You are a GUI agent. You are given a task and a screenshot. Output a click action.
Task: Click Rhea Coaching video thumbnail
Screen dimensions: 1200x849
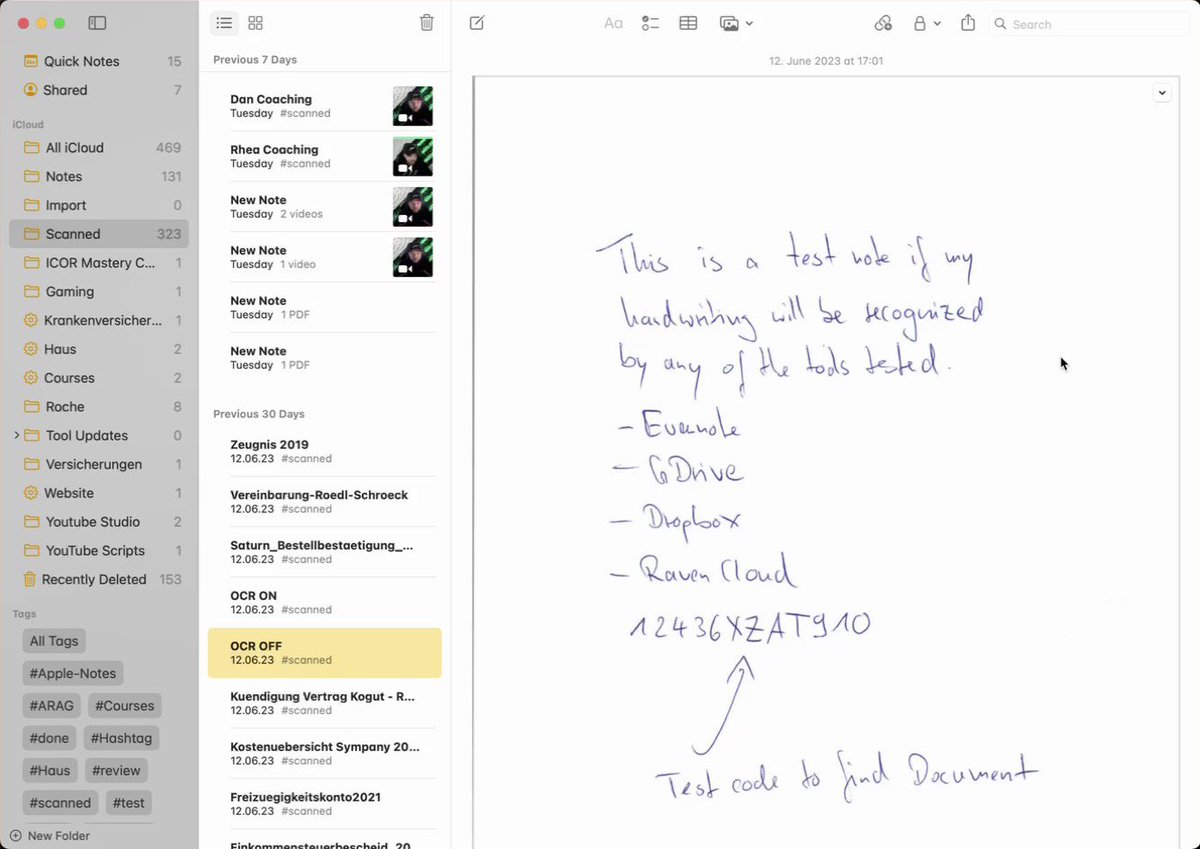413,156
